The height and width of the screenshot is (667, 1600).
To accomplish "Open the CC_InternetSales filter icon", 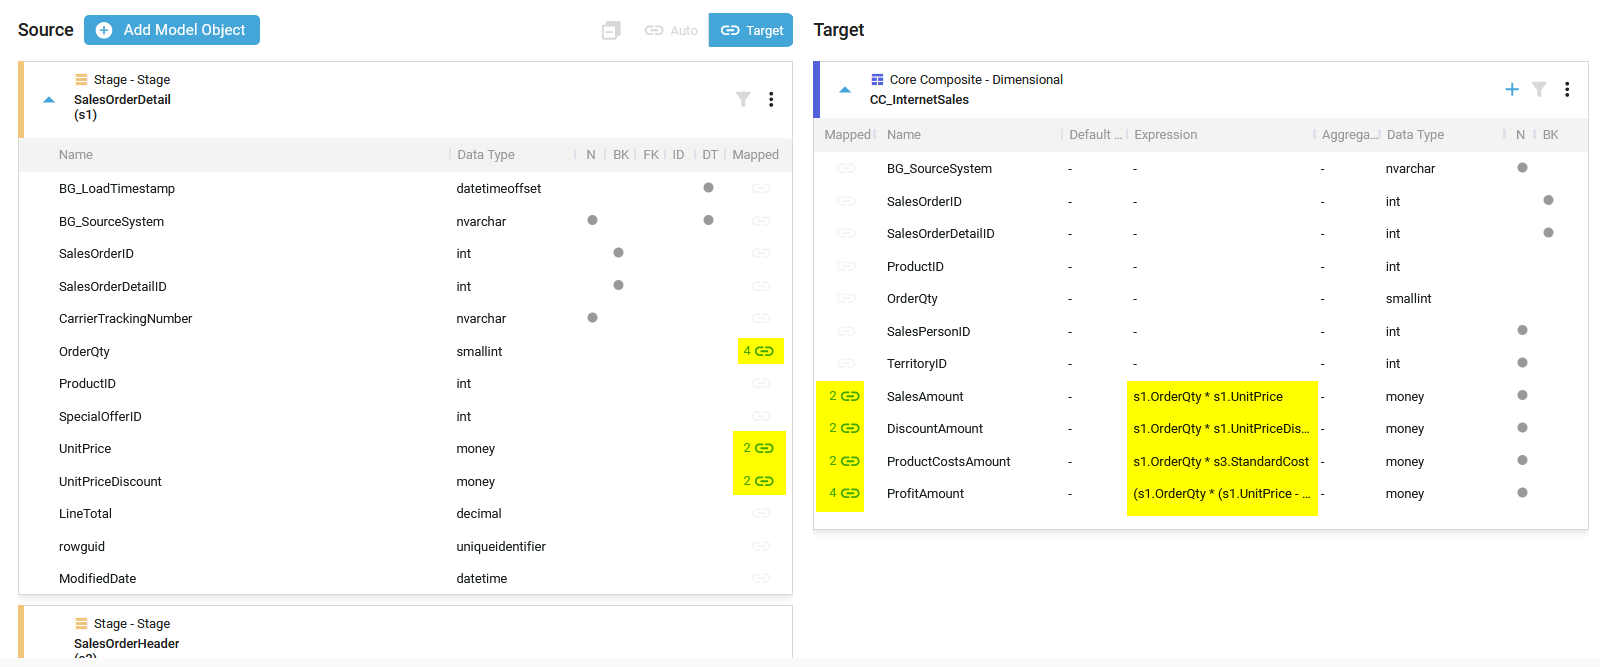I will coord(1539,90).
